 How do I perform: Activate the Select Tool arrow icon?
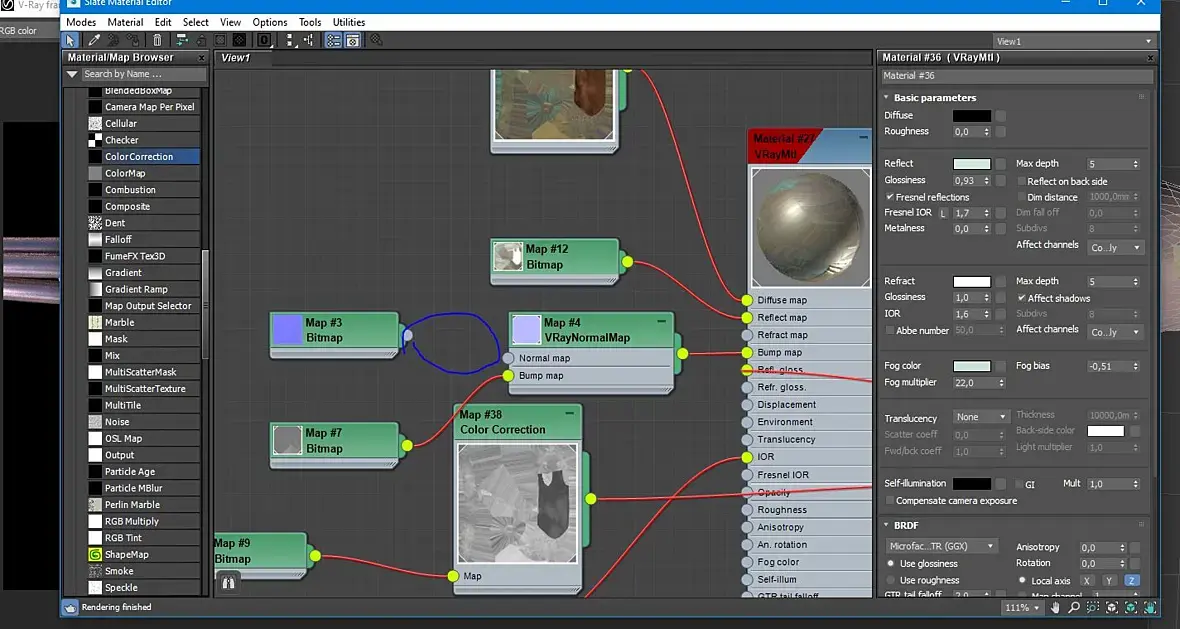(x=71, y=41)
